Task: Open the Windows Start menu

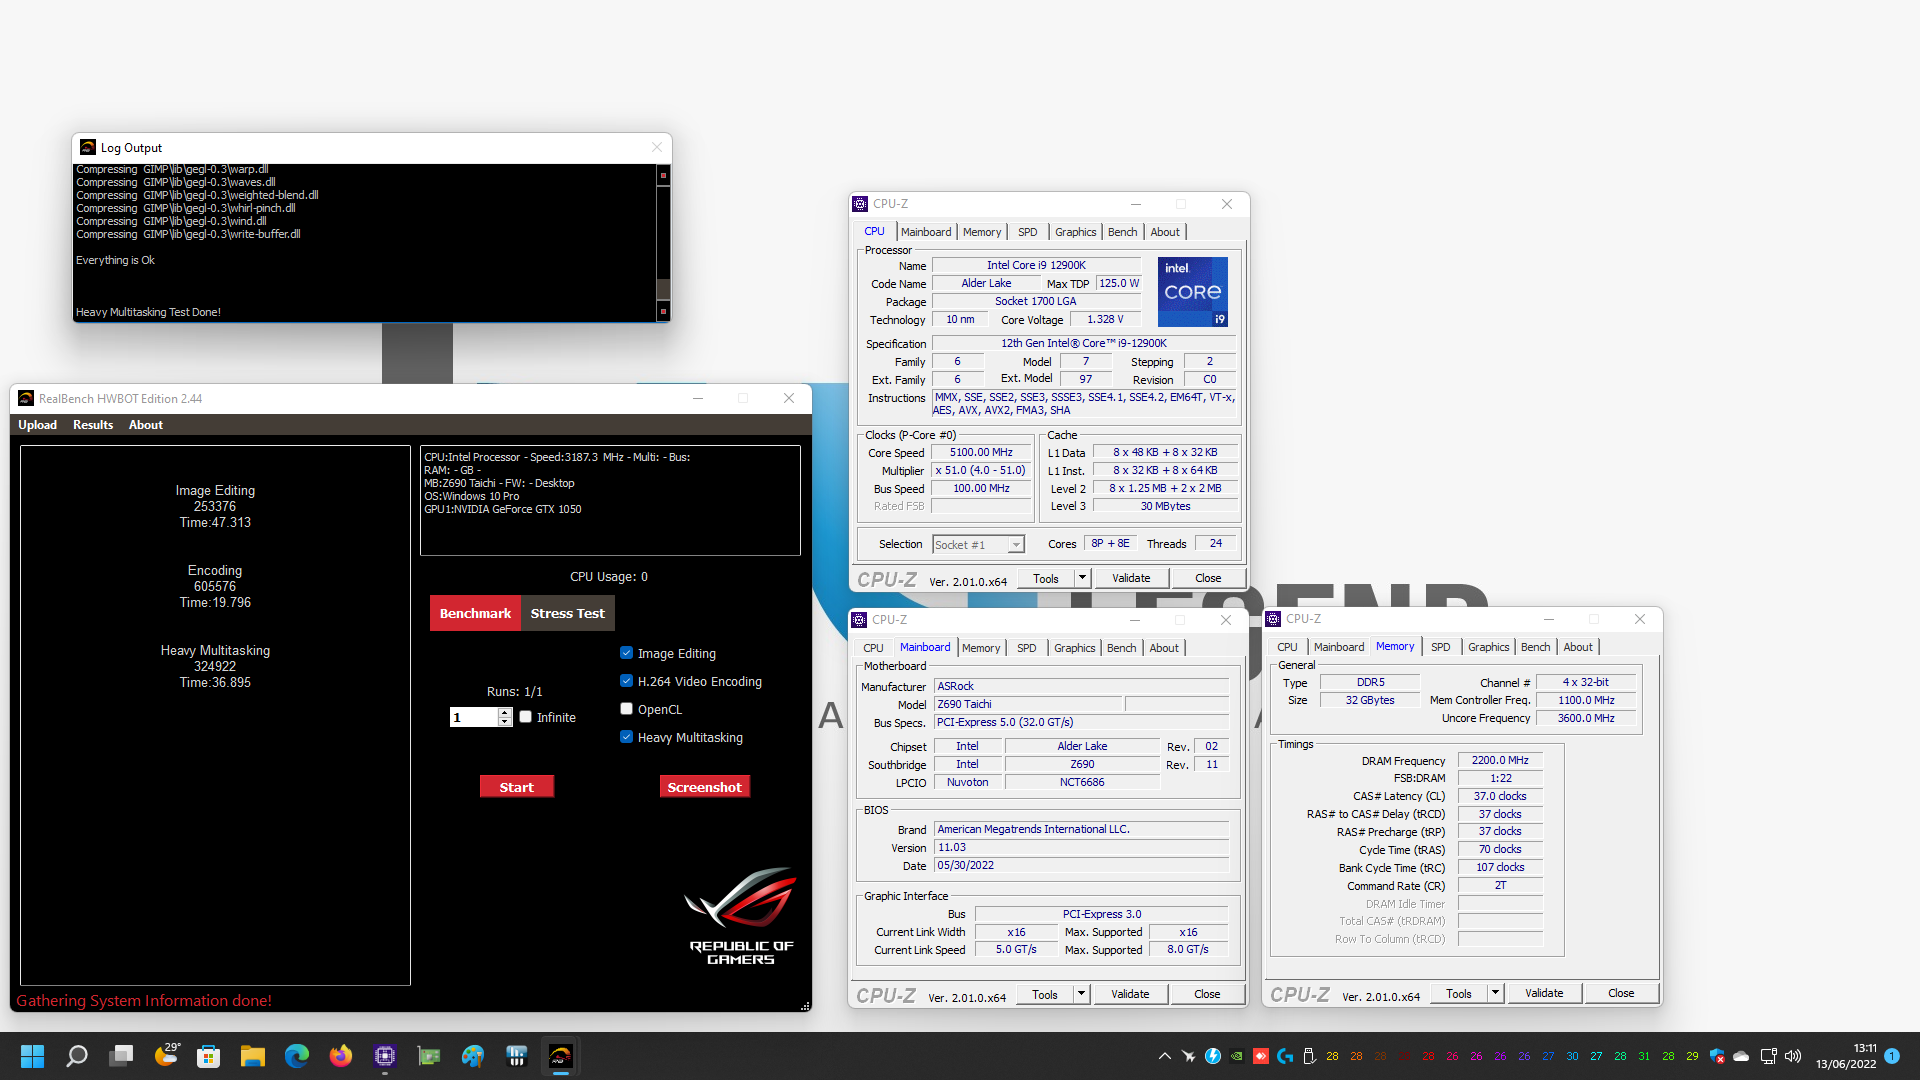Action: [32, 1056]
